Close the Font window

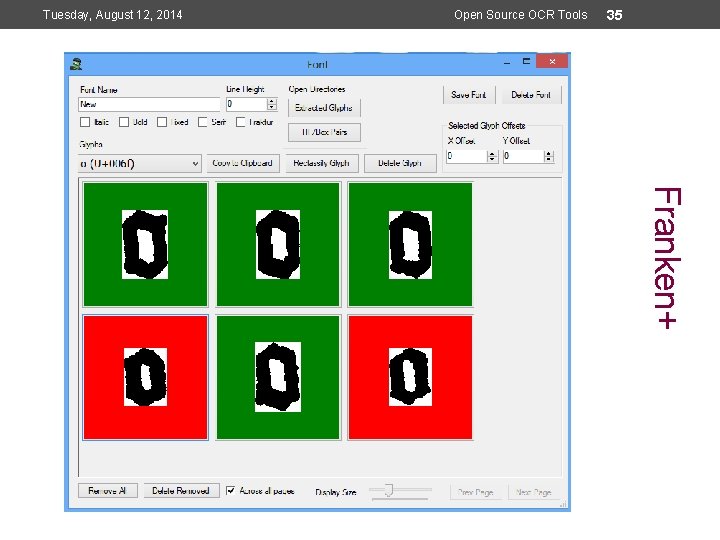click(552, 61)
